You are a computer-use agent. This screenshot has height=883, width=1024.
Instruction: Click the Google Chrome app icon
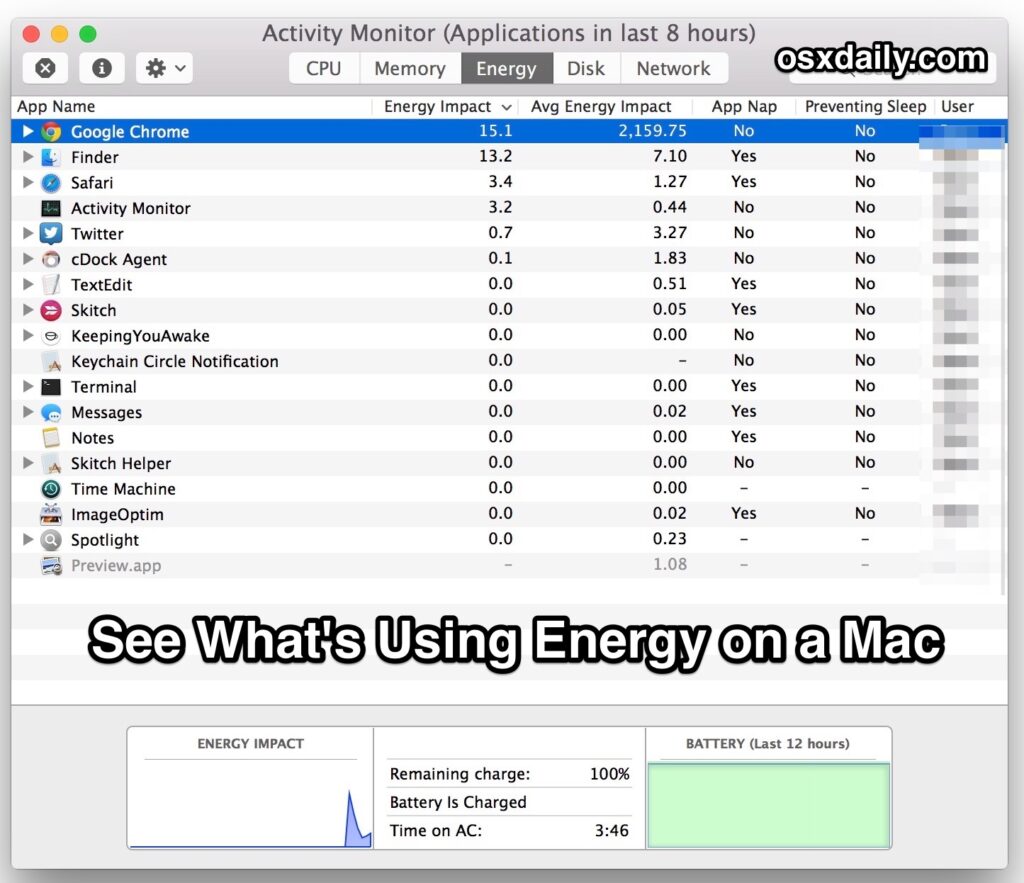tap(51, 132)
